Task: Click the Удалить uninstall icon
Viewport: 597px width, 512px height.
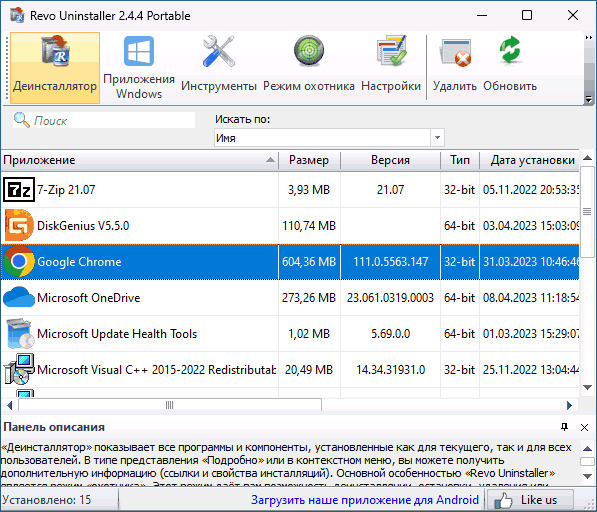Action: point(455,53)
